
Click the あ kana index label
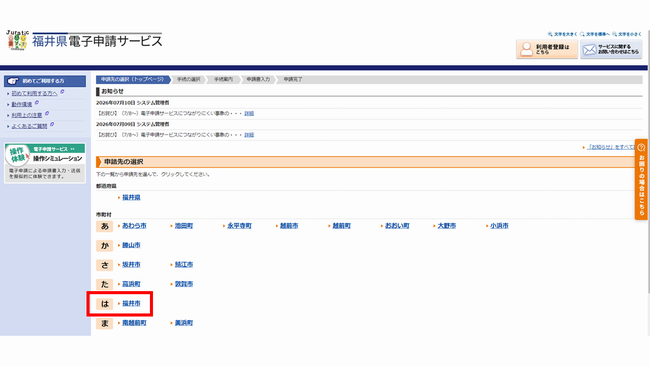click(x=104, y=226)
